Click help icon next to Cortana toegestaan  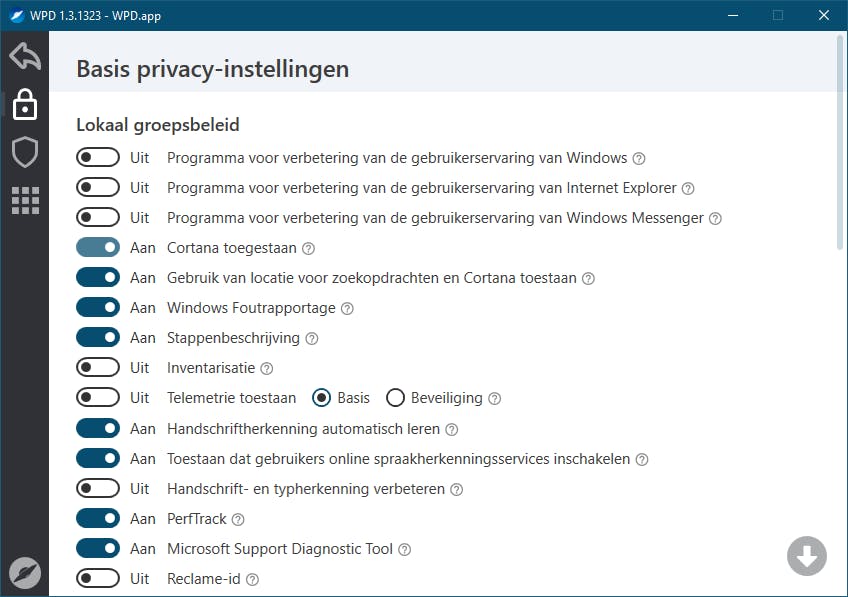308,249
